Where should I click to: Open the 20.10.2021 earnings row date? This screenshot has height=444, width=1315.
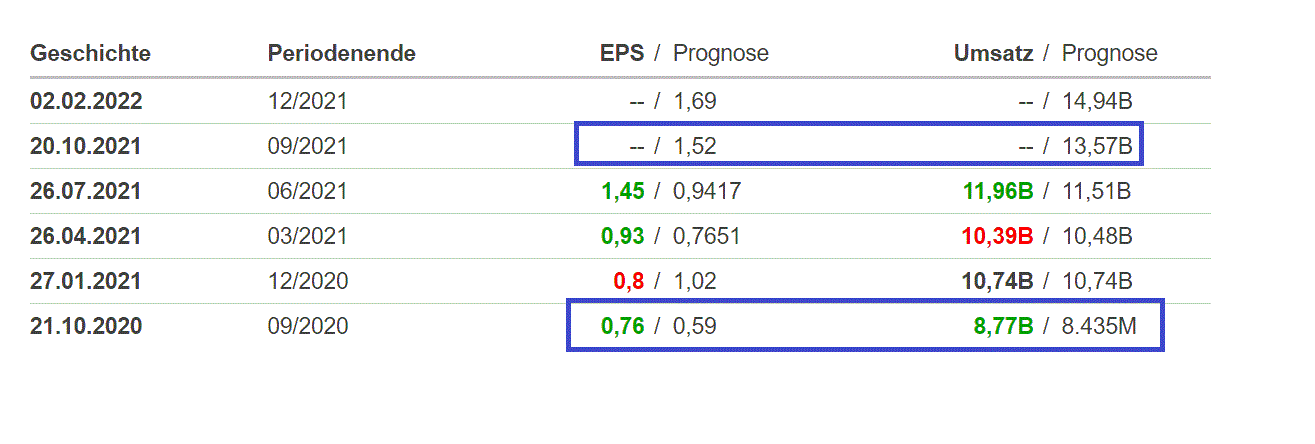click(x=86, y=146)
